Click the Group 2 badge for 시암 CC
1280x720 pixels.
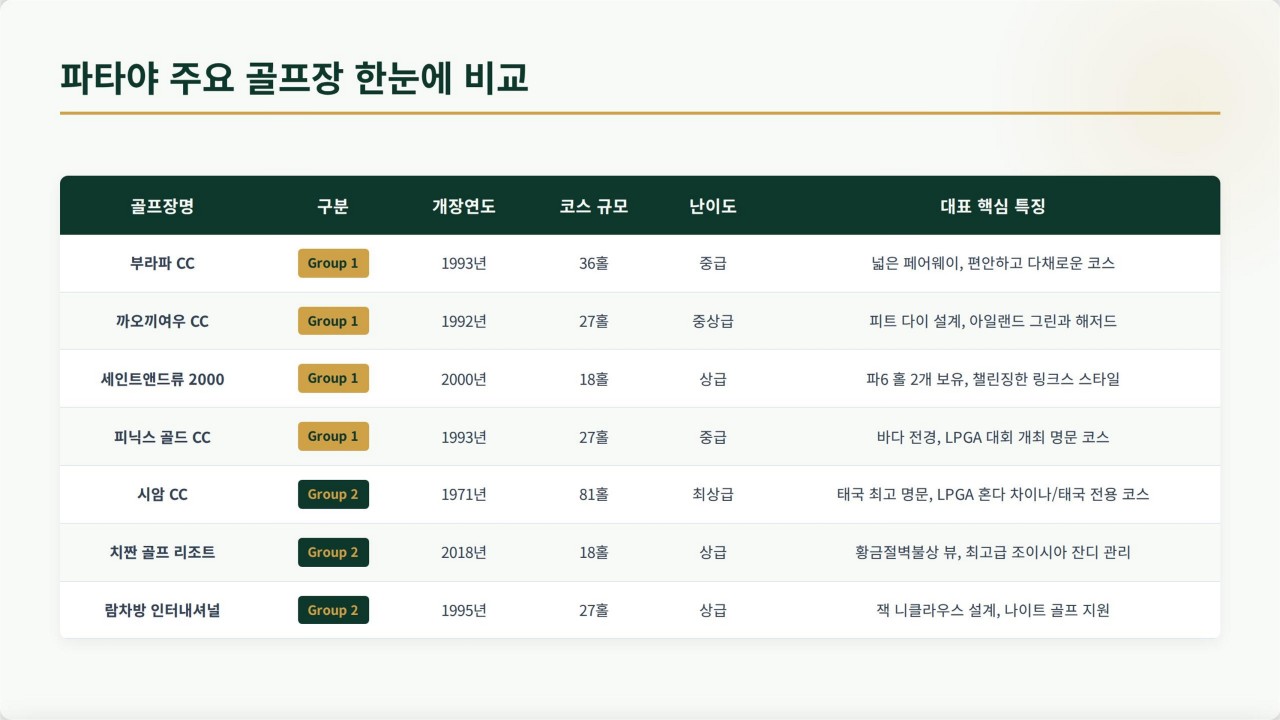pyautogui.click(x=333, y=494)
